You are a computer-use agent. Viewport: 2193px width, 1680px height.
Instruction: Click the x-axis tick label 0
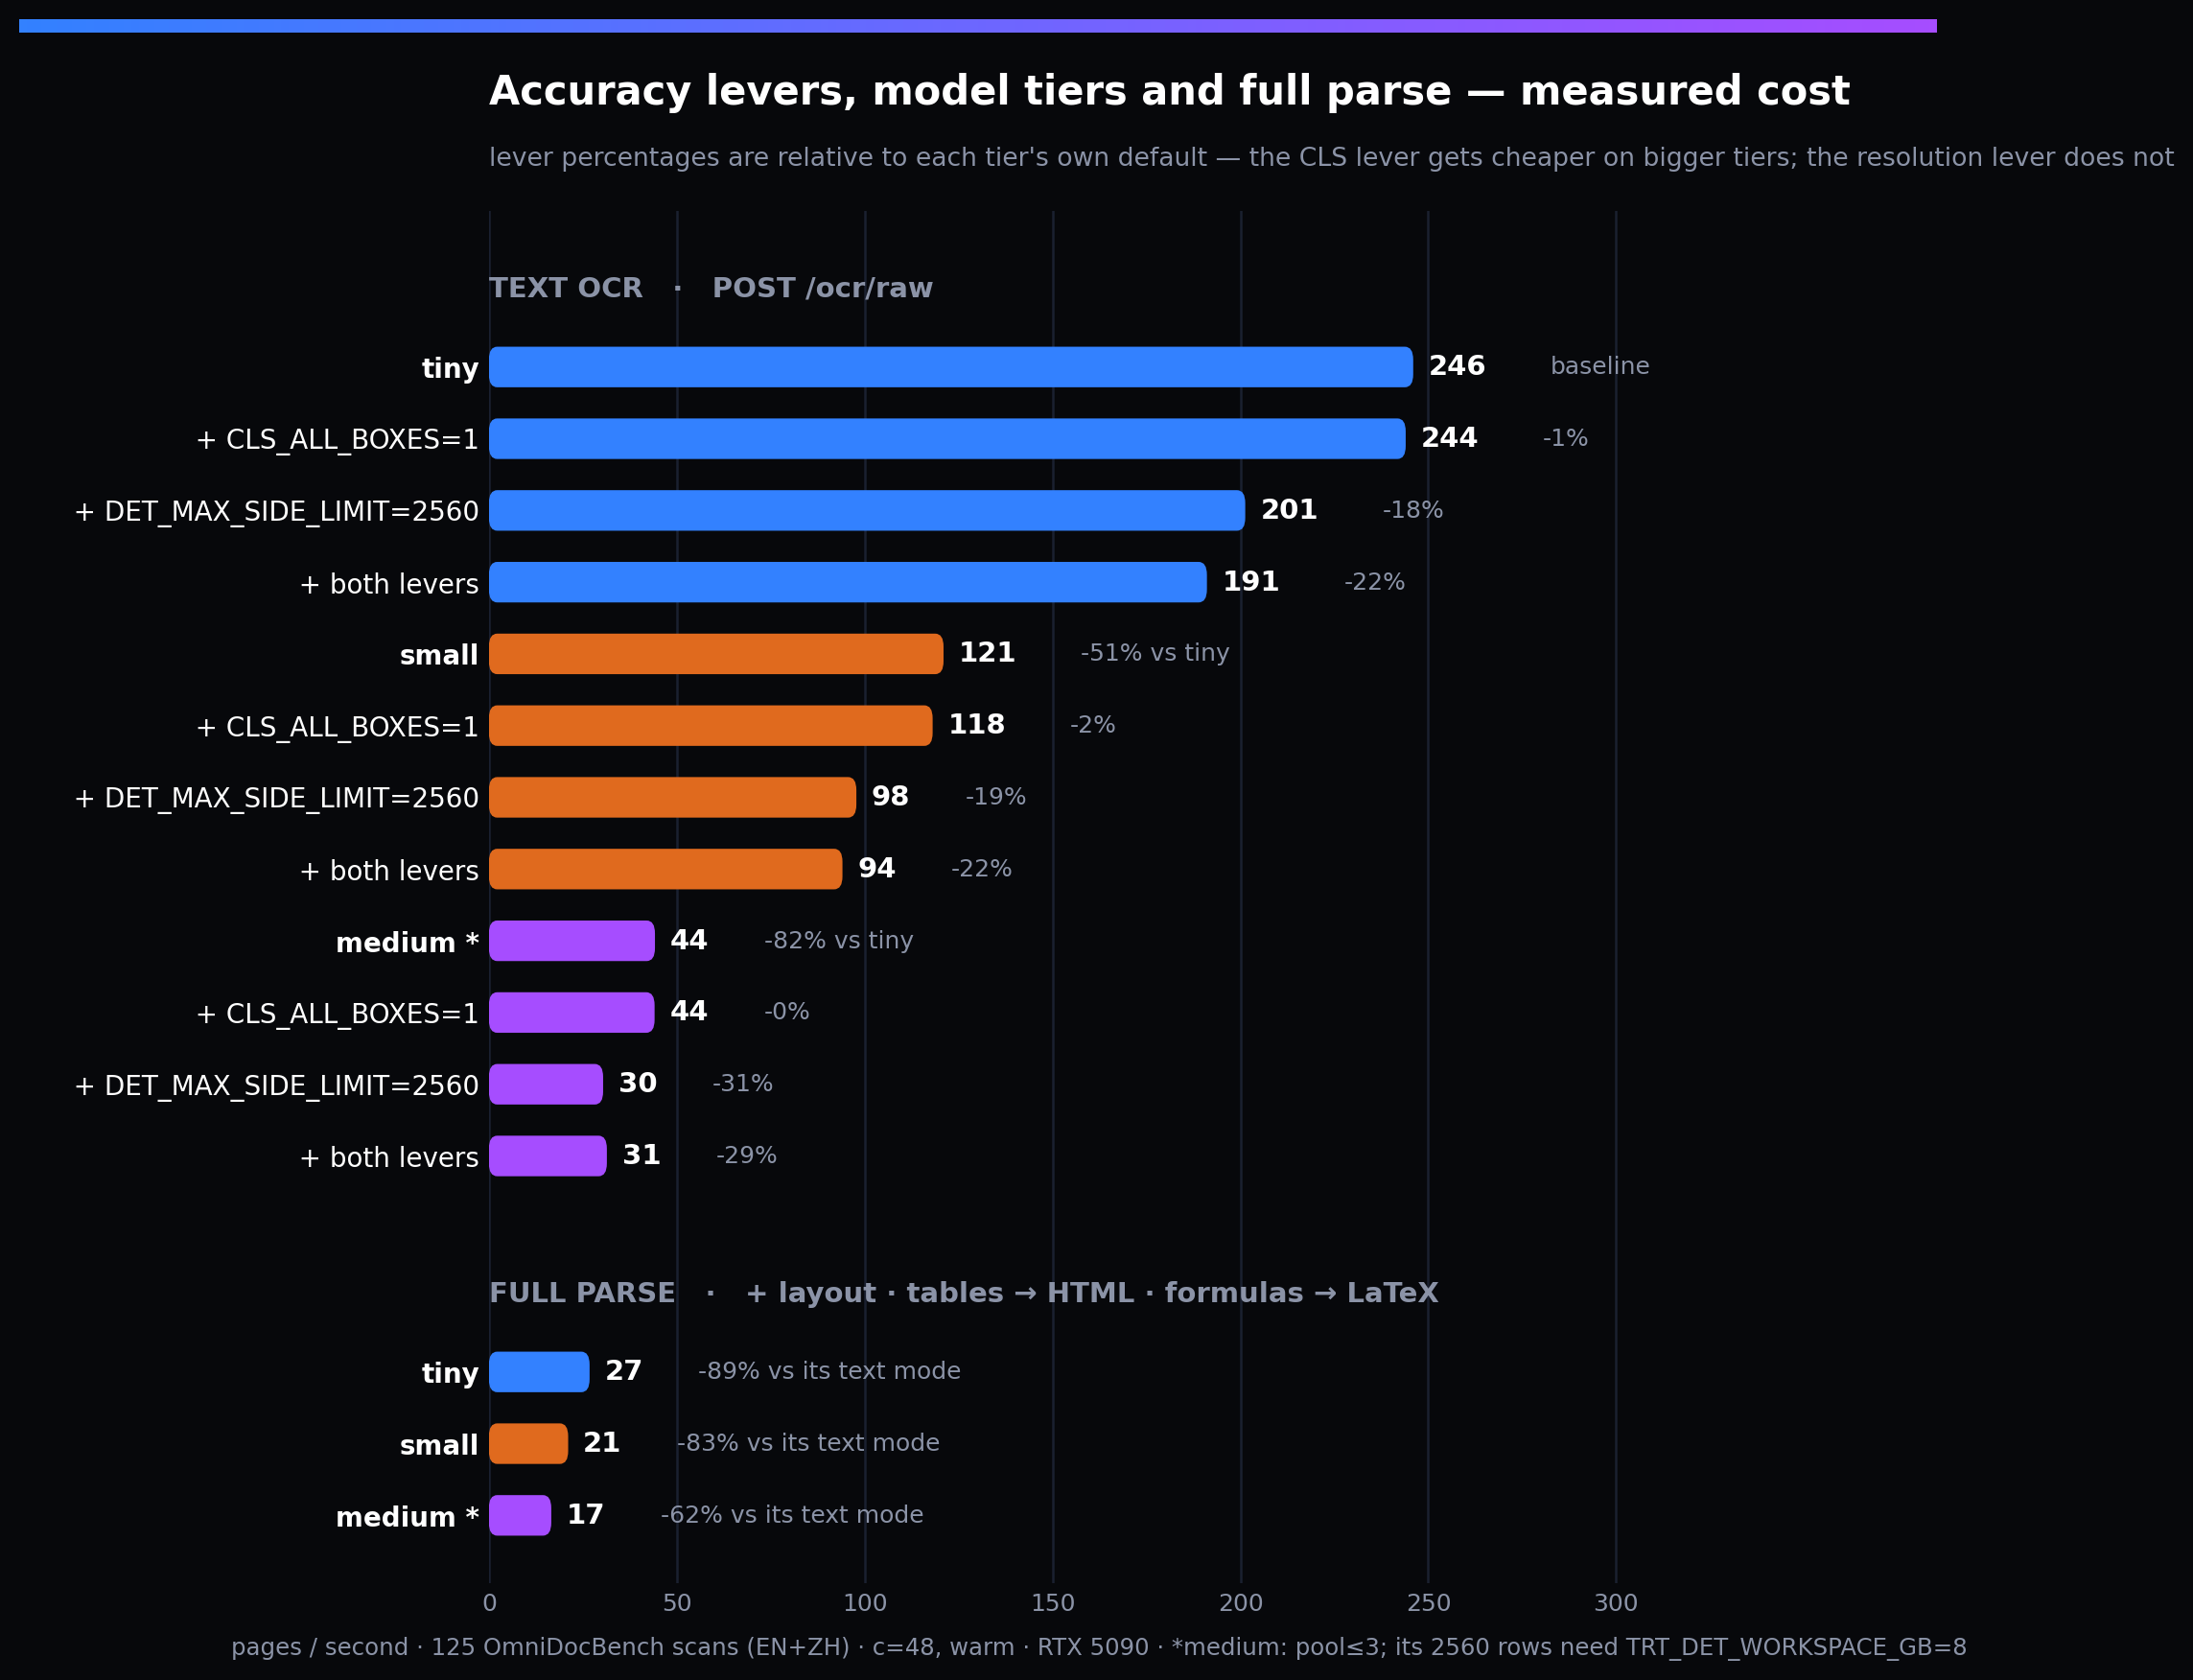pyautogui.click(x=490, y=1604)
